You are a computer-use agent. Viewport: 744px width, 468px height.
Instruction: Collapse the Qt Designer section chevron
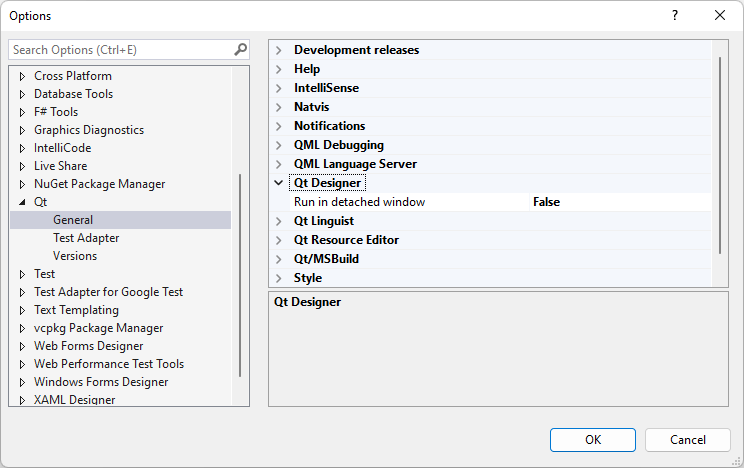coord(279,183)
